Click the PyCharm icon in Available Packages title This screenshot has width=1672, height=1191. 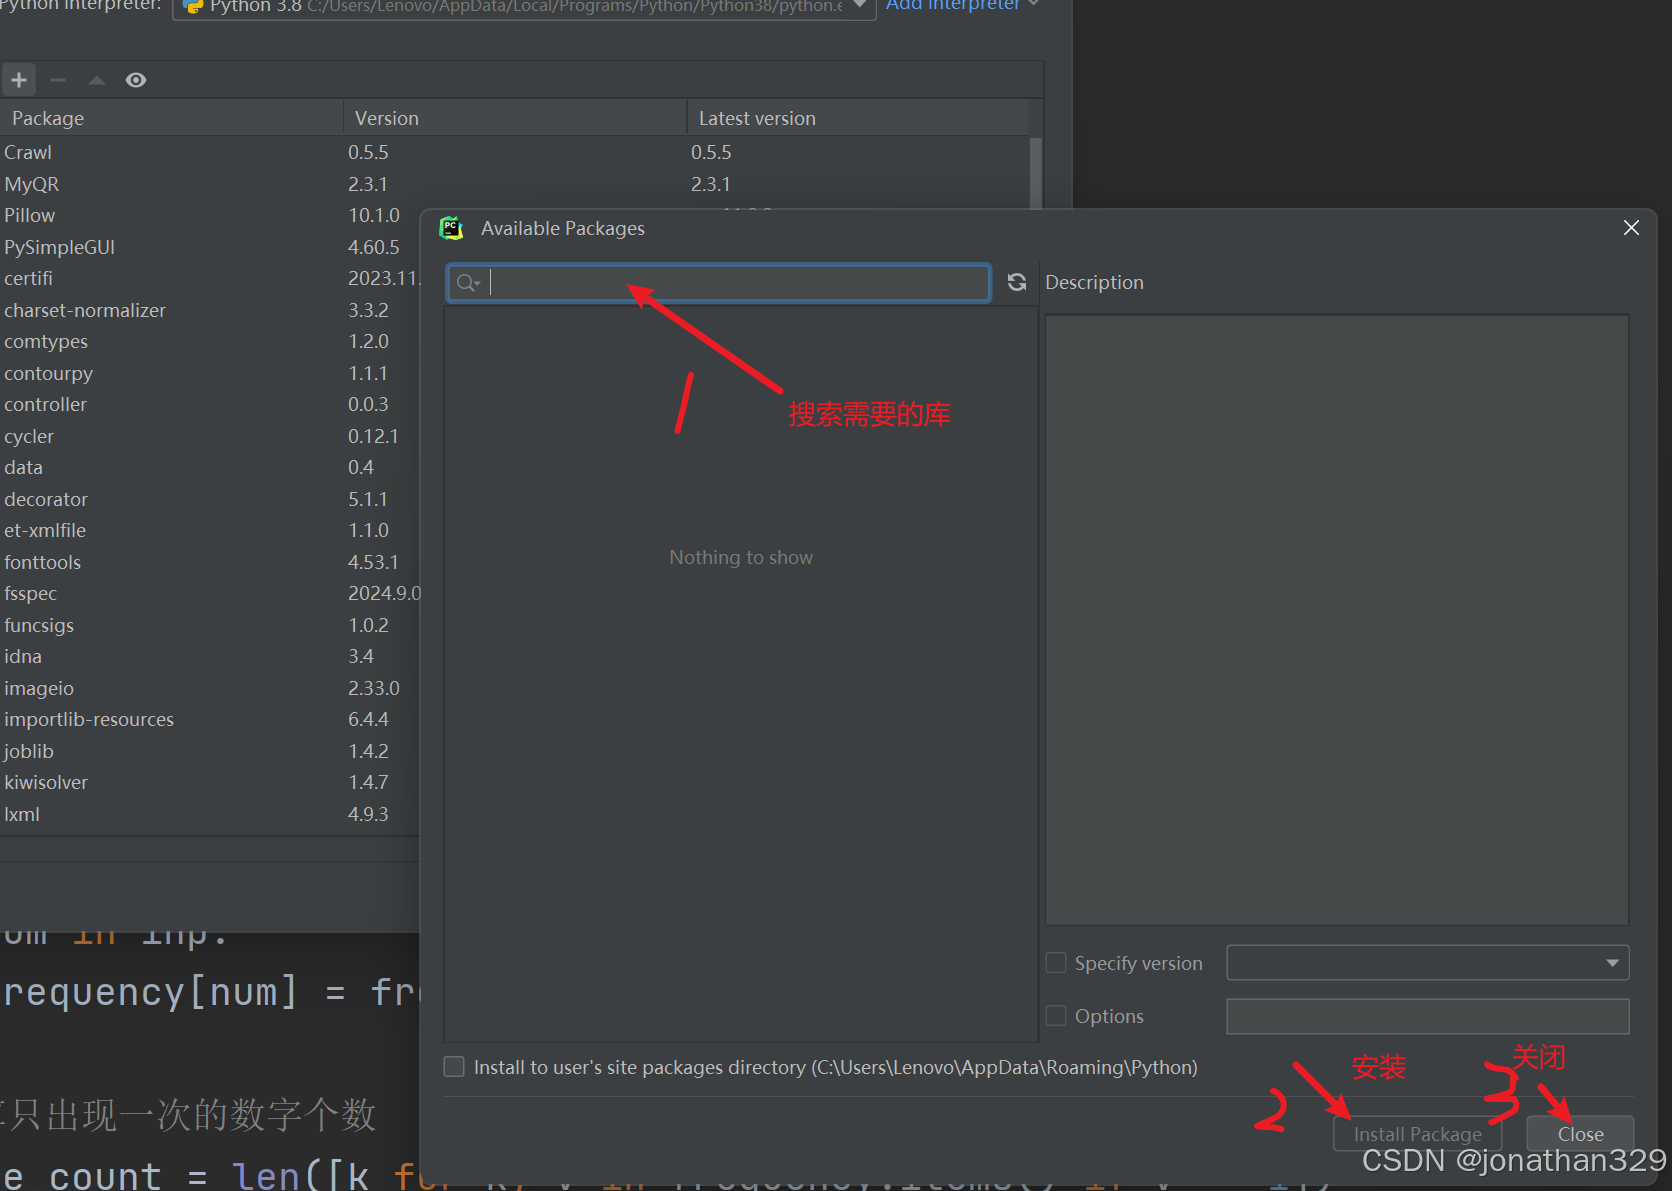[x=452, y=228]
